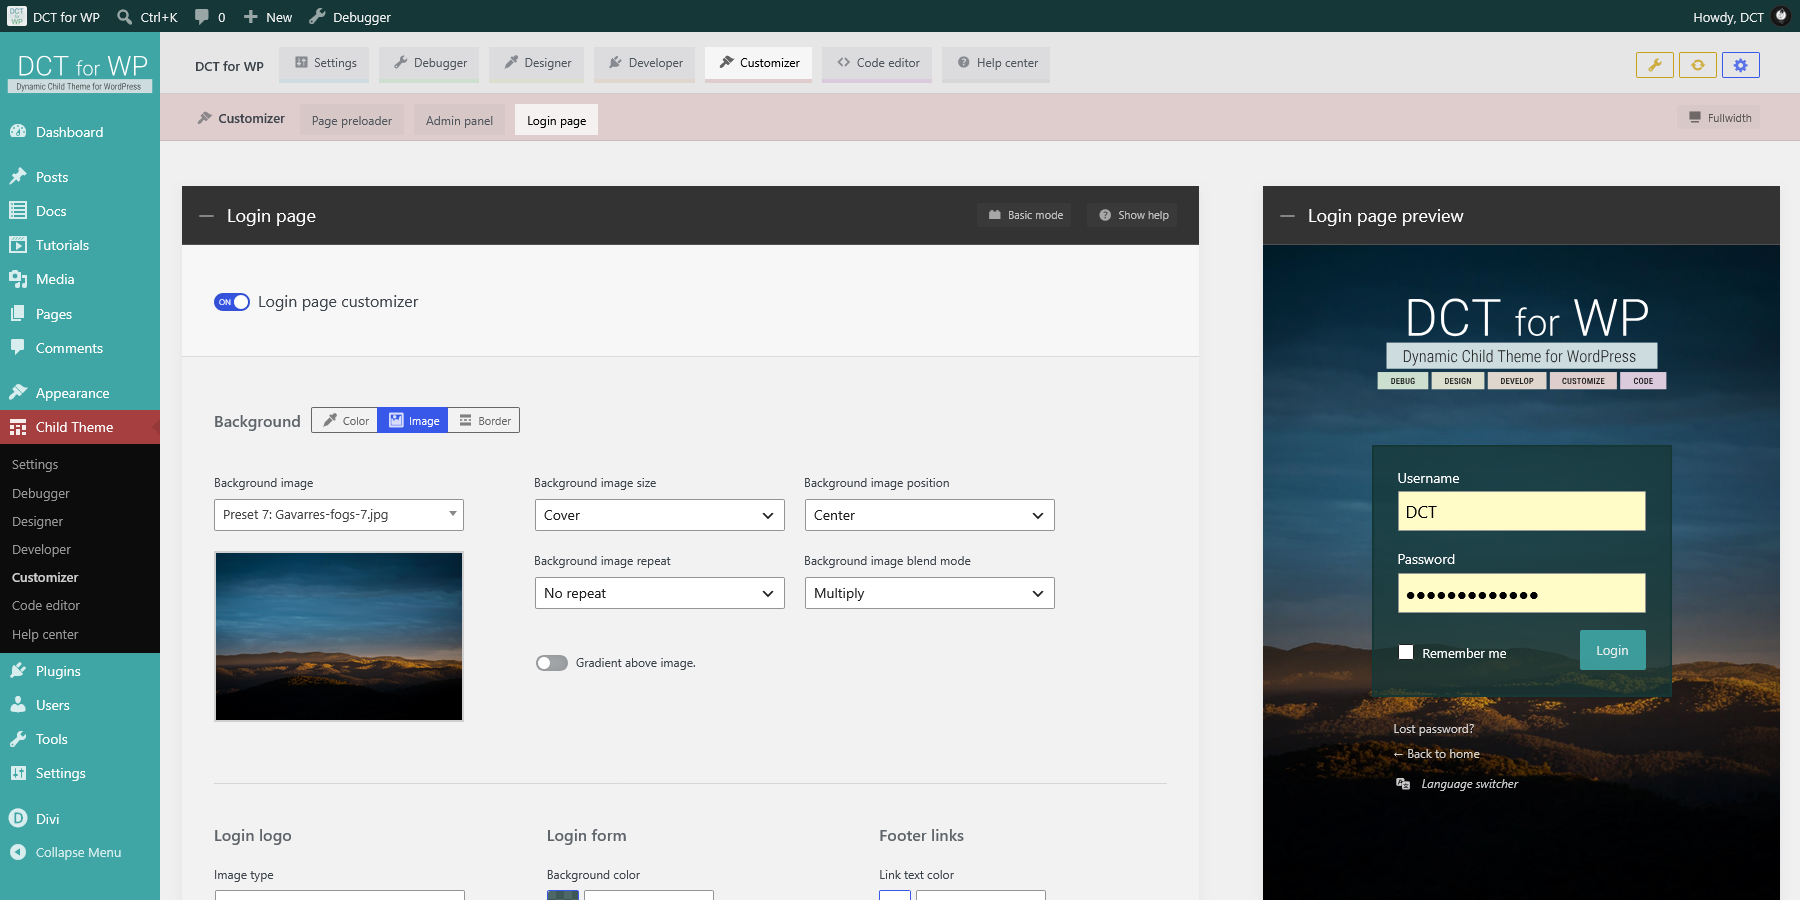Open the Background image repeat dropdown
This screenshot has width=1800, height=900.
[660, 593]
